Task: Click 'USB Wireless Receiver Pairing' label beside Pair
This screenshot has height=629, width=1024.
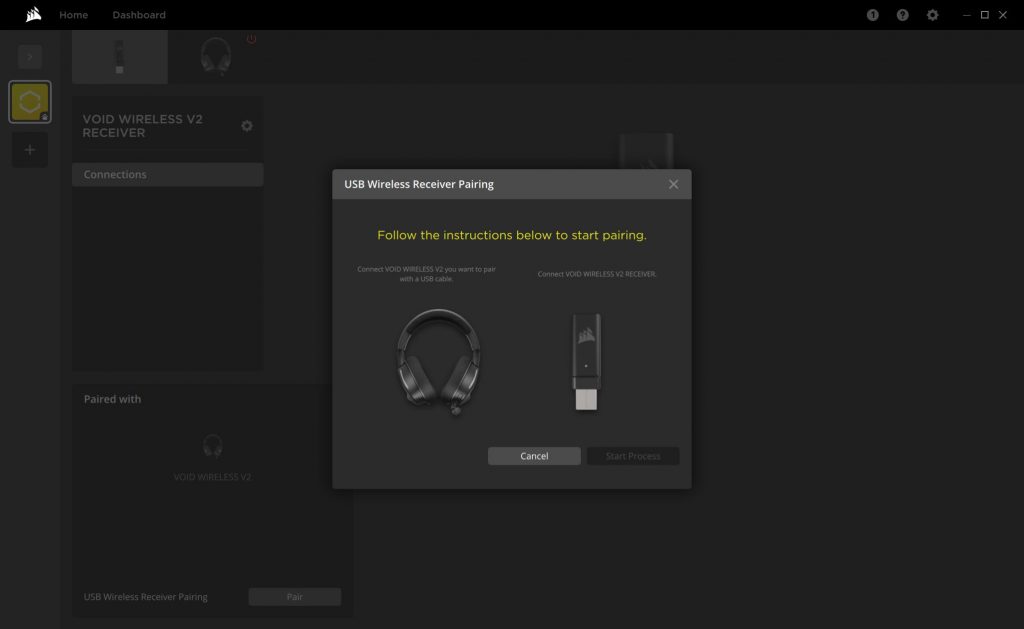Action: 146,597
